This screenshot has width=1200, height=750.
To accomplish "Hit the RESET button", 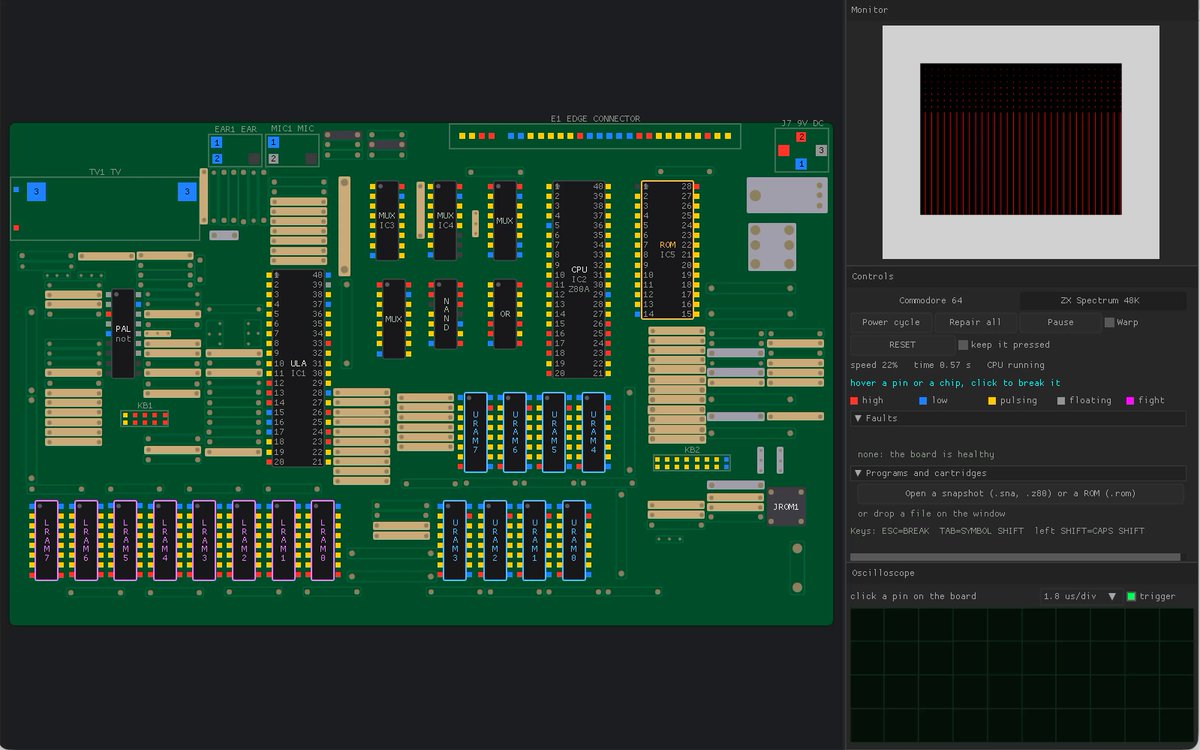I will point(902,345).
